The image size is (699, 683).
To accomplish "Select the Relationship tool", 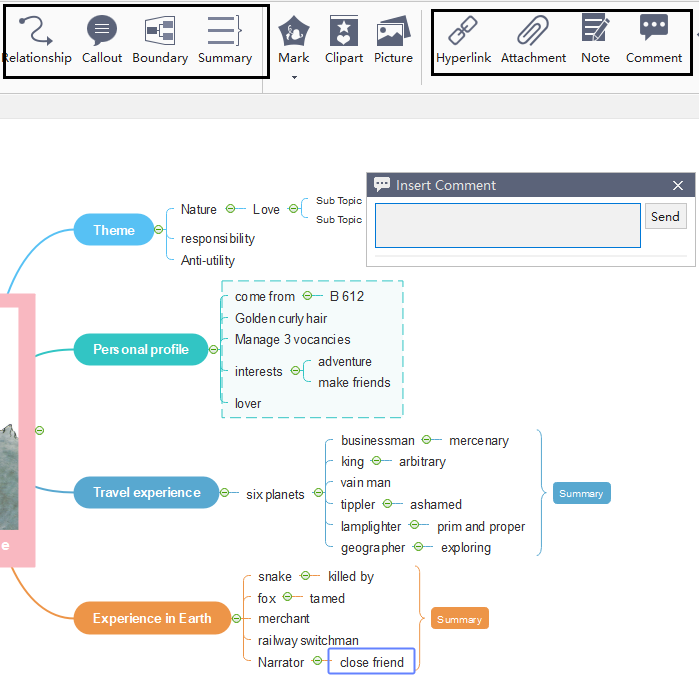I will click(37, 40).
